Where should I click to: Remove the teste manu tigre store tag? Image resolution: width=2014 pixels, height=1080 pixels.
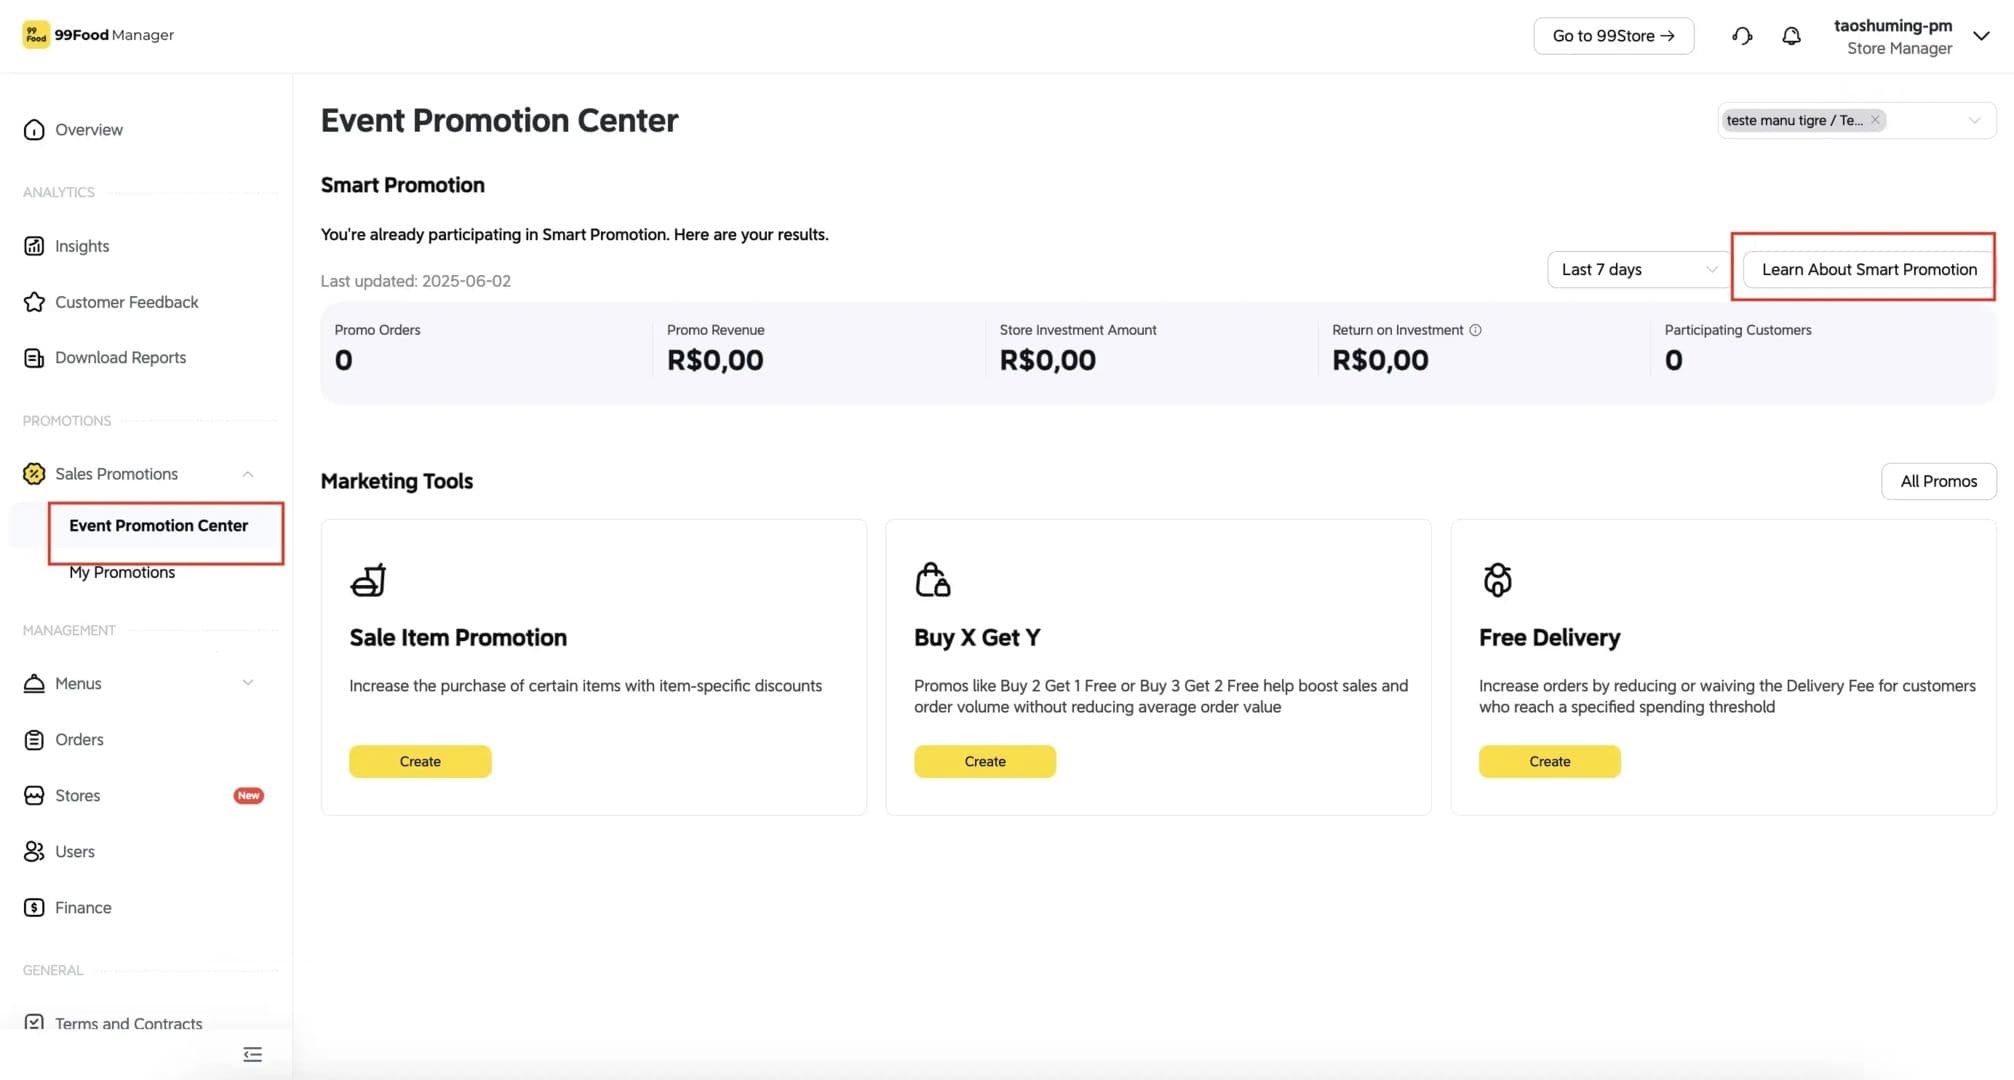pos(1875,120)
